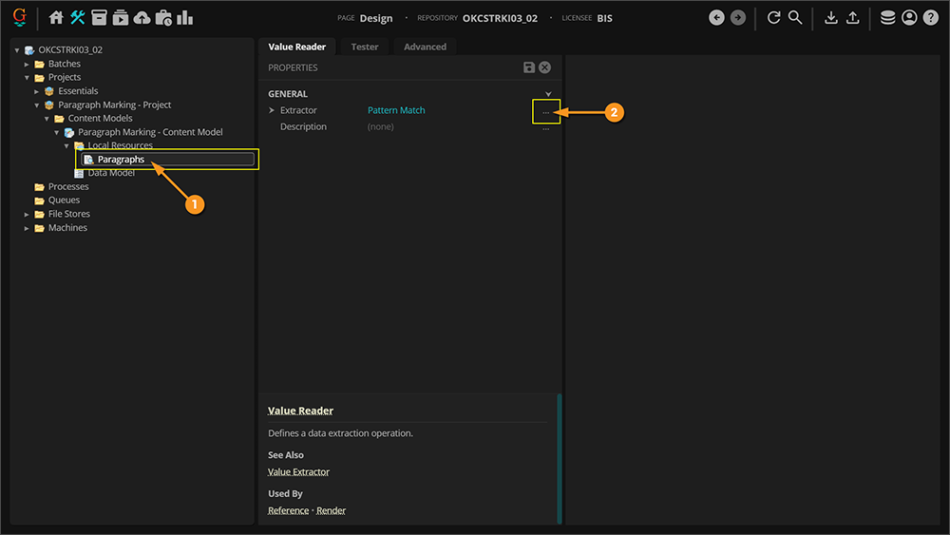Click the database stack icon
This screenshot has width=950, height=535.
pyautogui.click(x=887, y=18)
